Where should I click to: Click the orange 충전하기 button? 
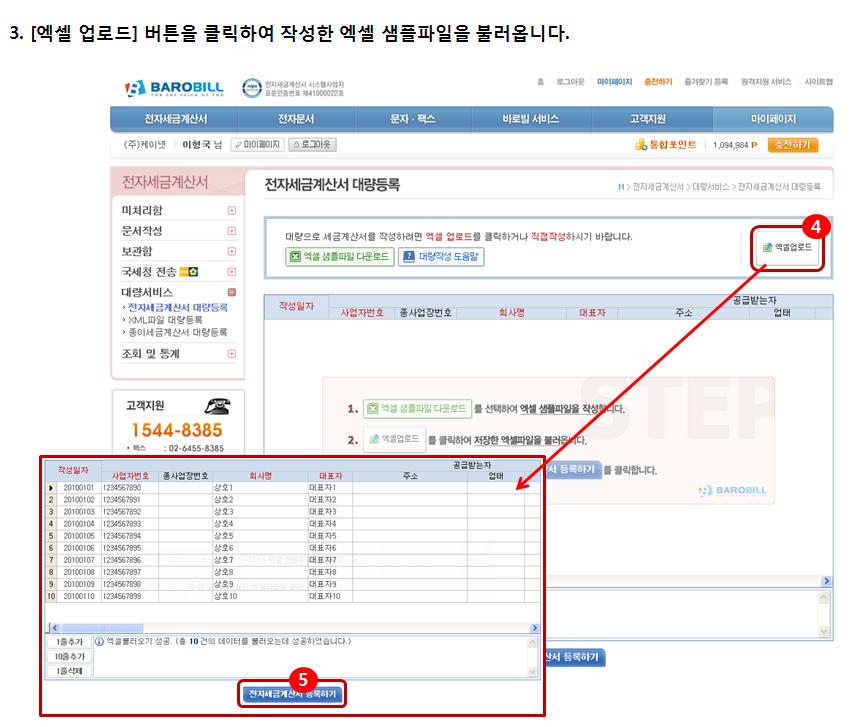point(793,145)
